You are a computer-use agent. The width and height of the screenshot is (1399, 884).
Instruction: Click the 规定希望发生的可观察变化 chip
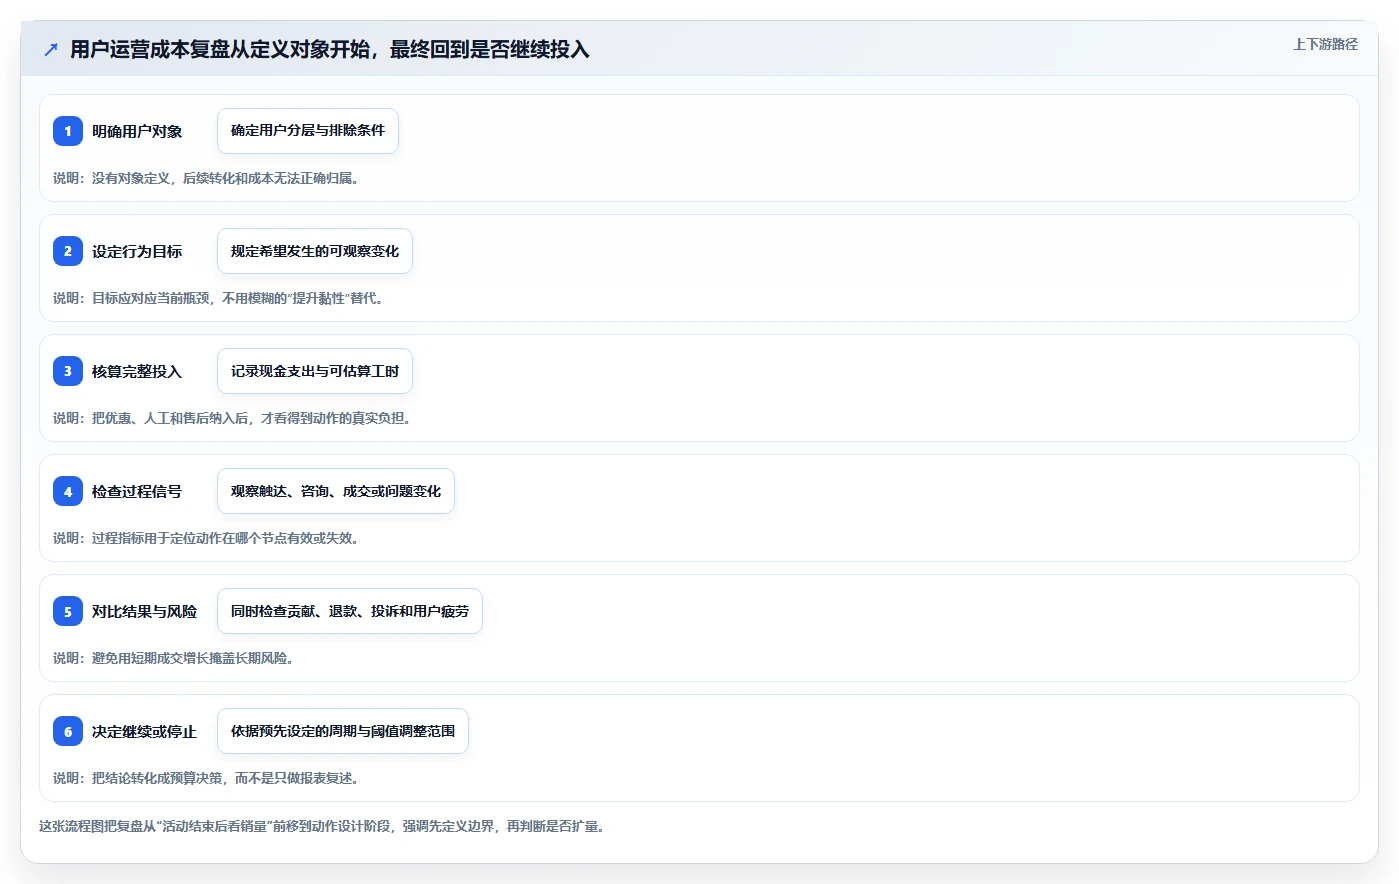point(315,251)
